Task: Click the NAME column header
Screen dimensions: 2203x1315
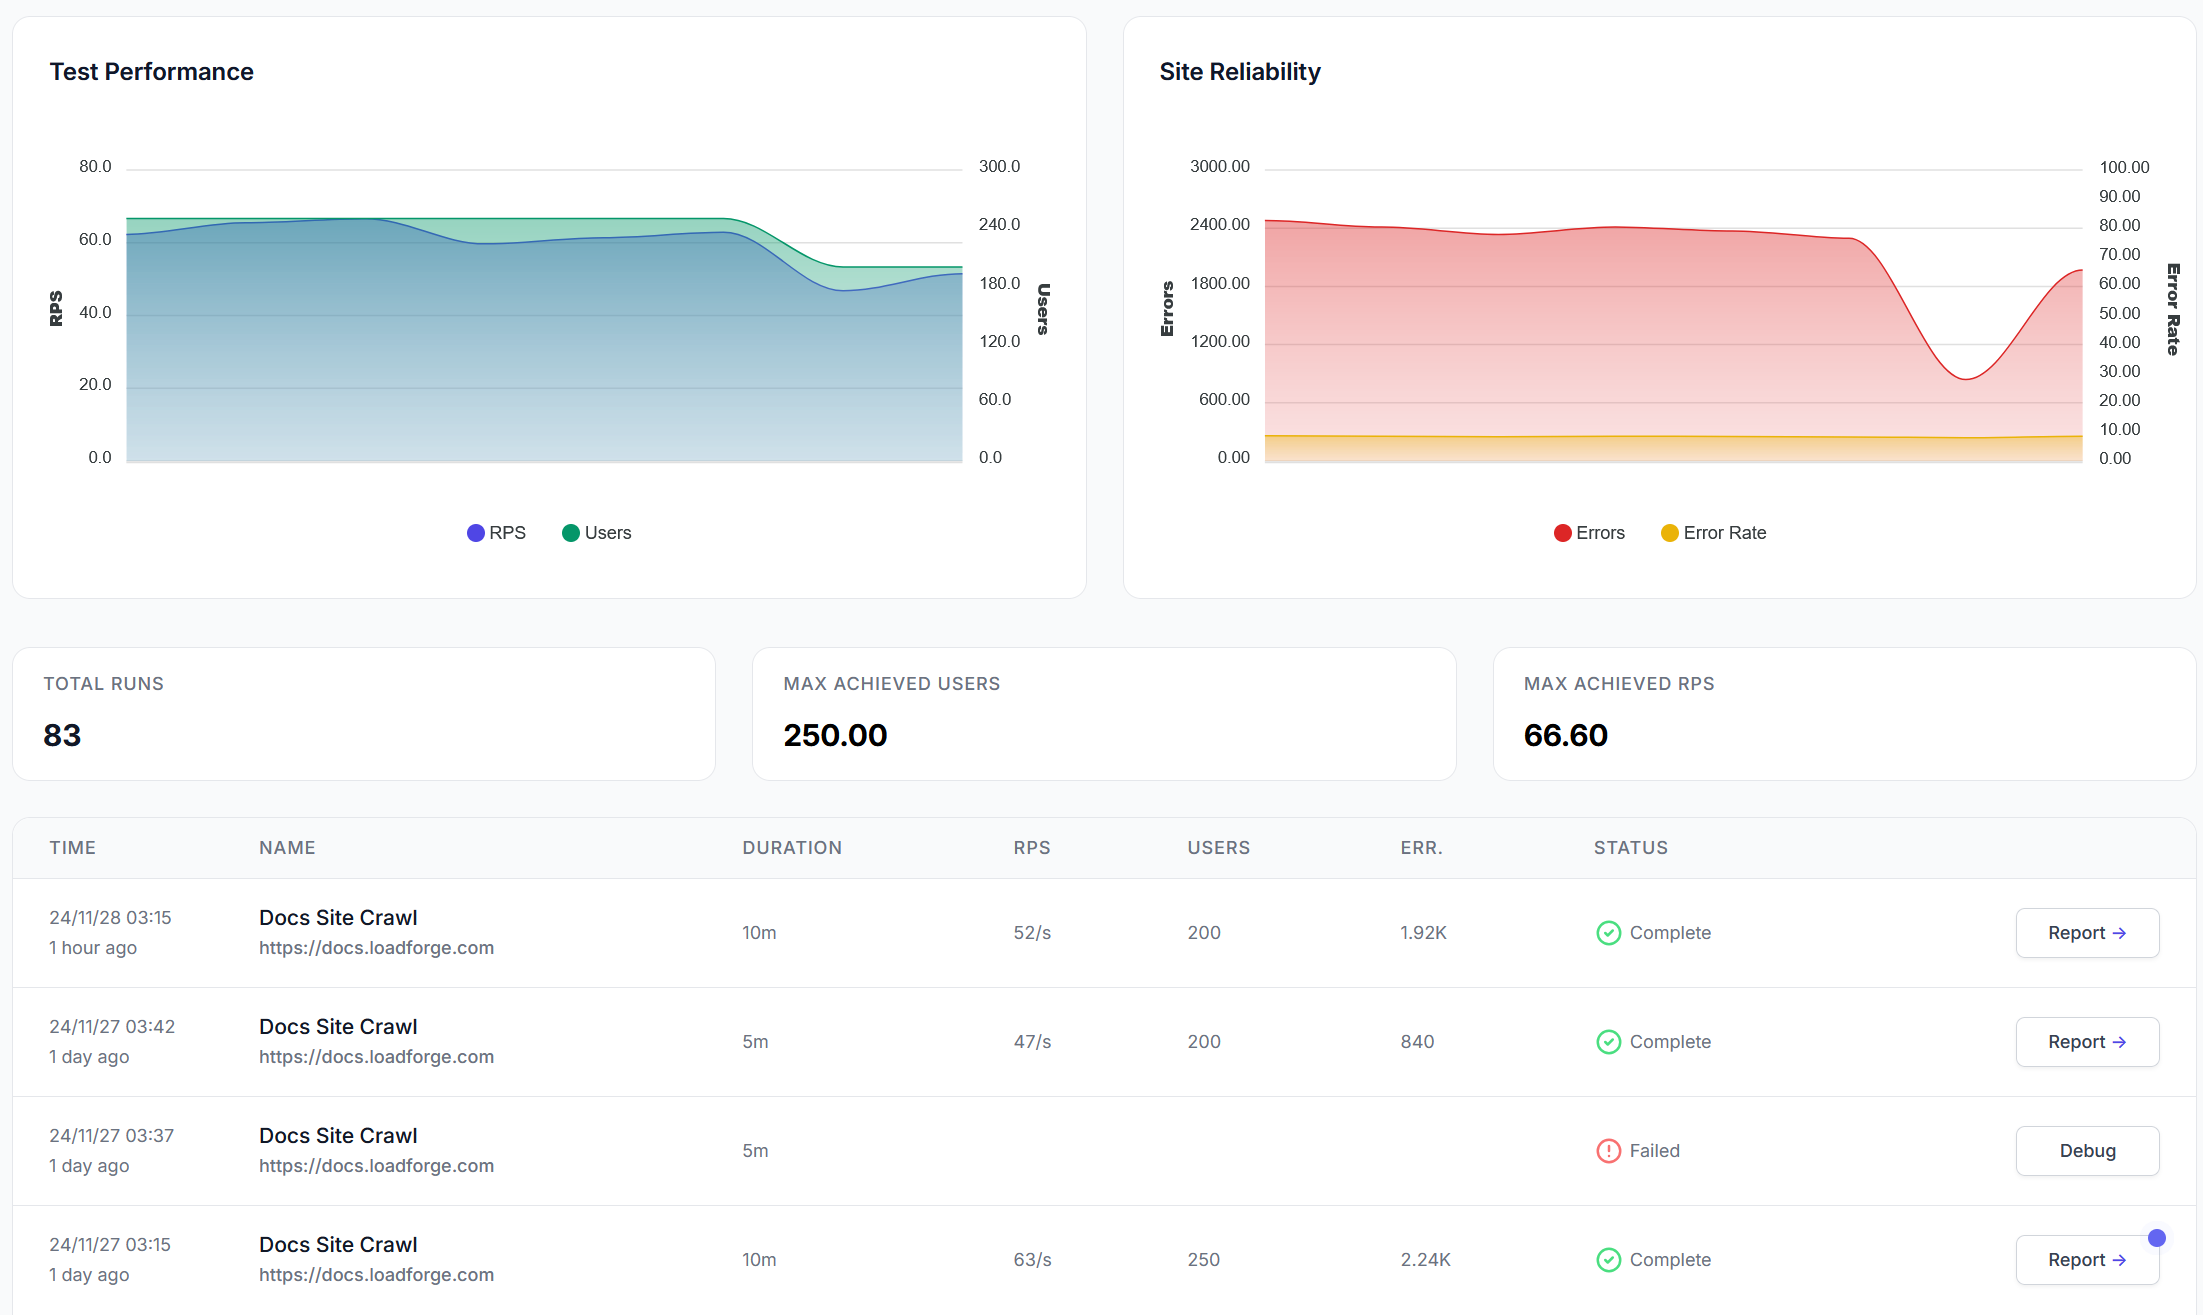Action: point(287,848)
